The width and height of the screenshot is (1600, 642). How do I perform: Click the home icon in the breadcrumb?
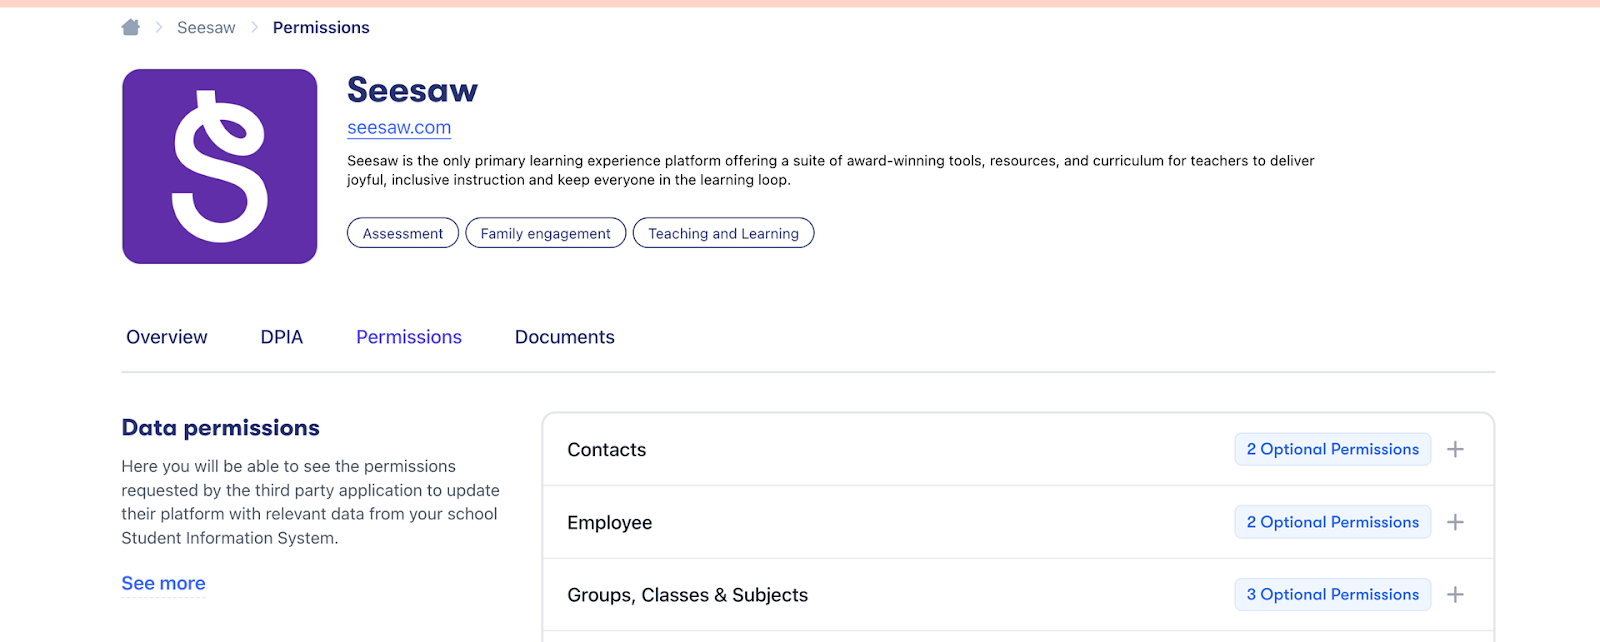[x=130, y=28]
